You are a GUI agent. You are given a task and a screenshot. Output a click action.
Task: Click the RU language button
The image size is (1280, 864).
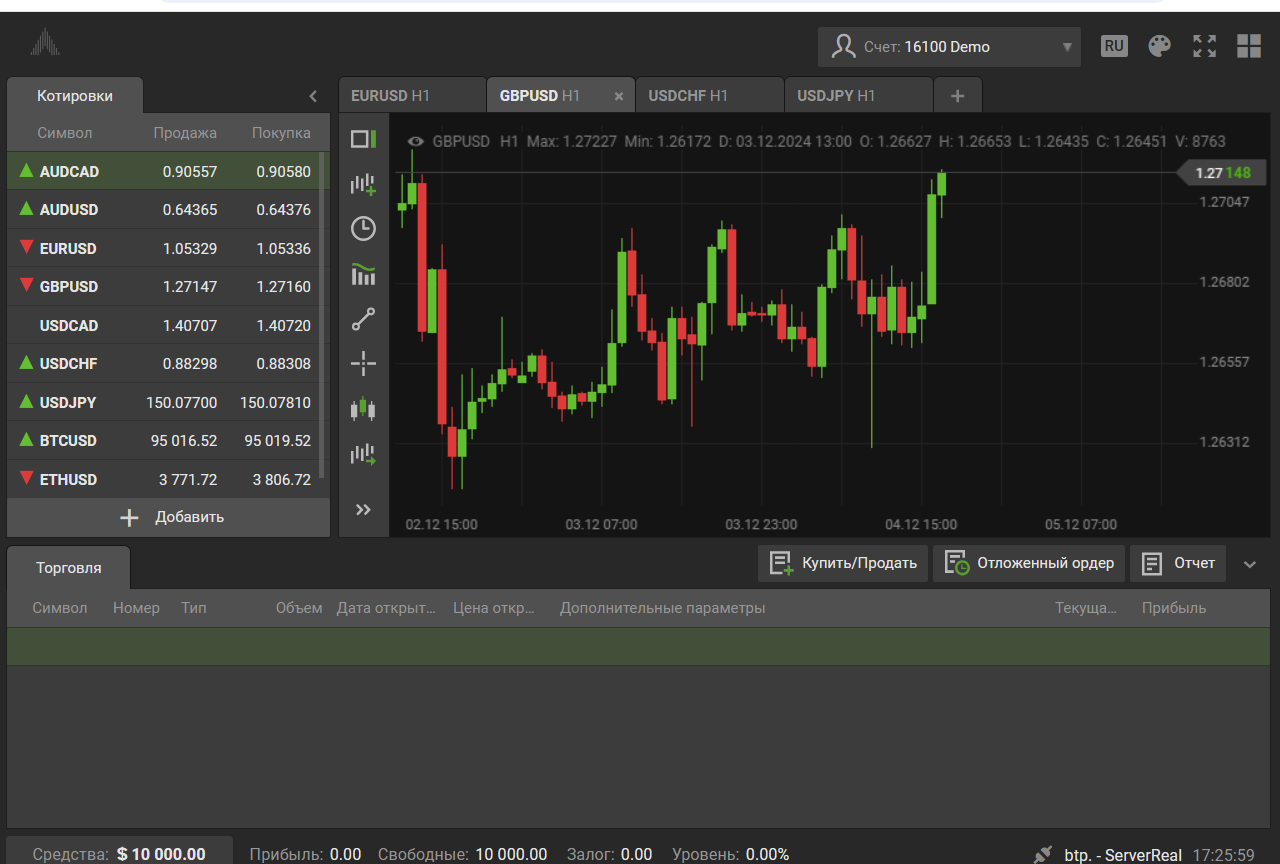[1114, 46]
